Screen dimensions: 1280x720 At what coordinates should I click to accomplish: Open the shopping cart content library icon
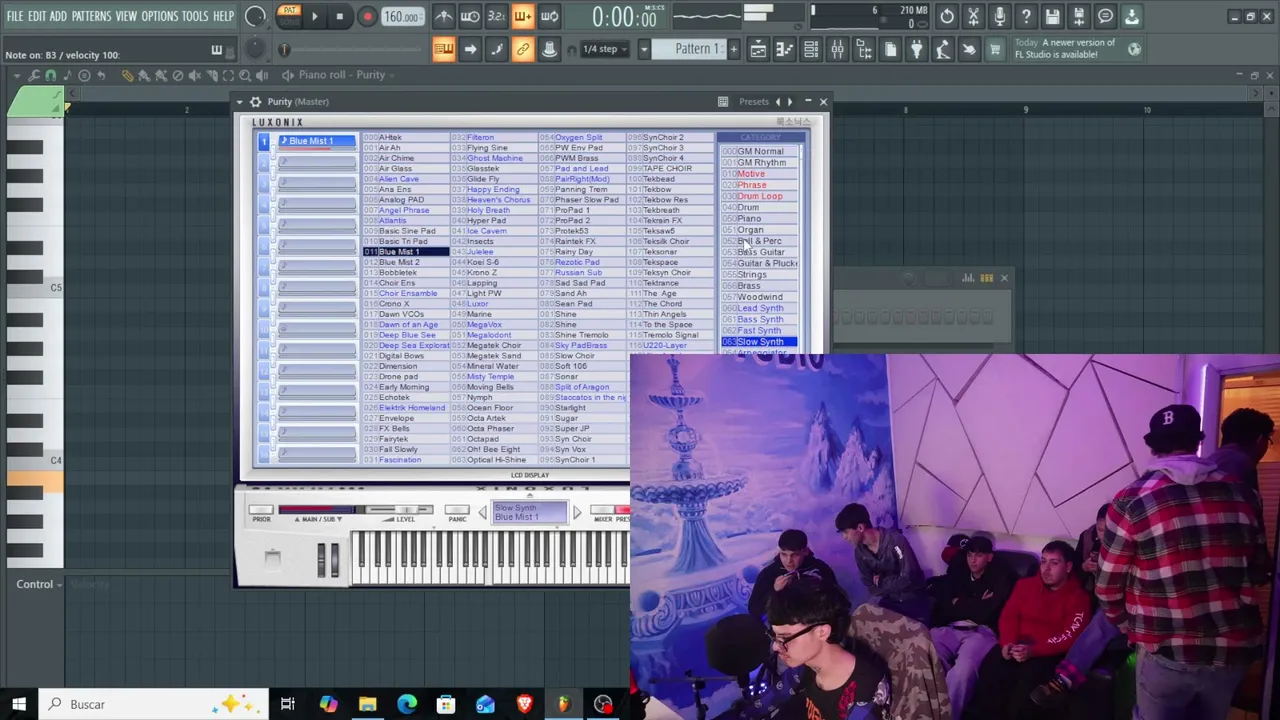tap(995, 49)
